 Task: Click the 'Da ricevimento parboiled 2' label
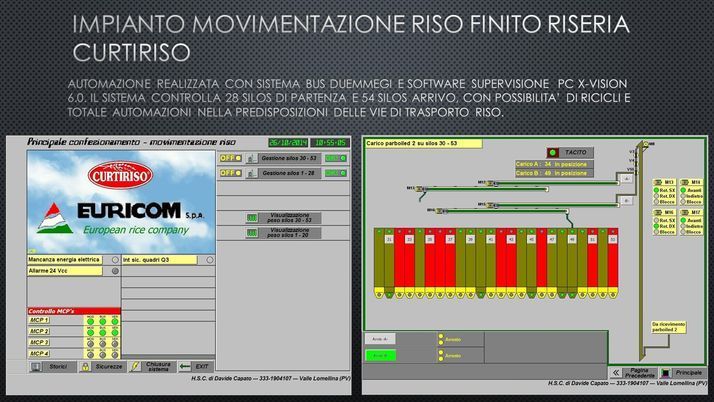(668, 327)
